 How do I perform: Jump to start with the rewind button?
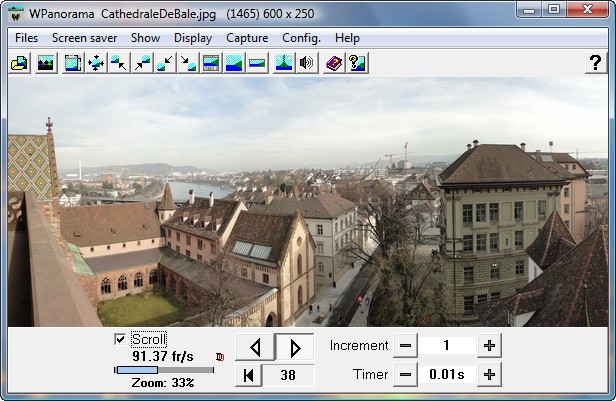[248, 376]
